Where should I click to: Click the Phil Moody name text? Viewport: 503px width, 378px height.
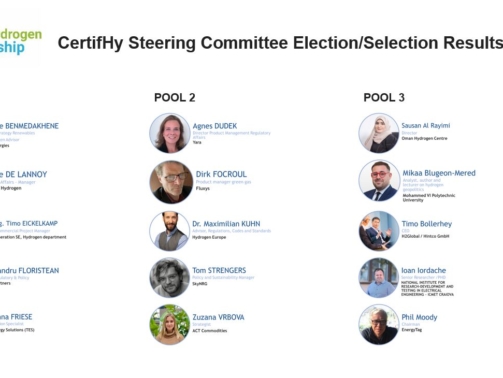419,317
